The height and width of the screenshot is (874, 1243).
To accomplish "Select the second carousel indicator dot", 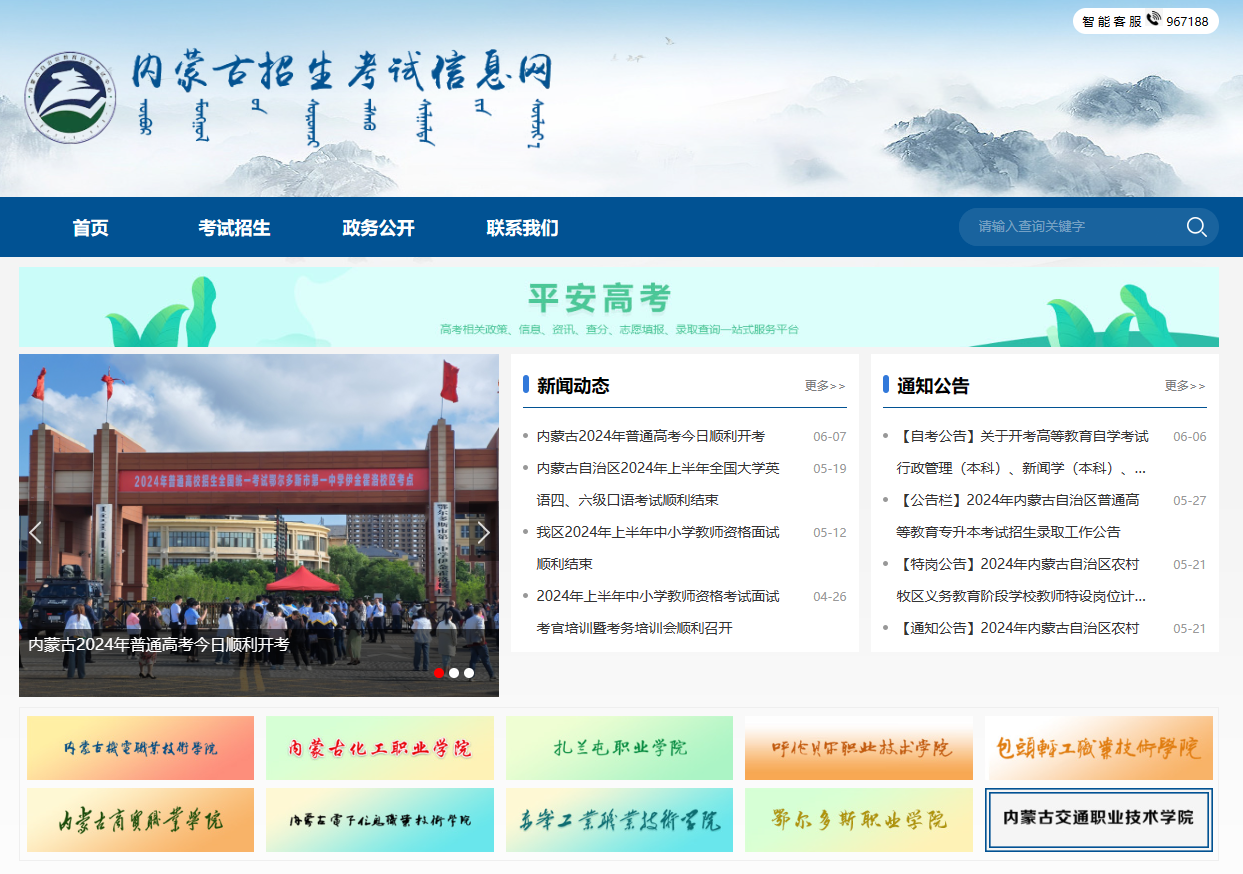I will click(454, 673).
